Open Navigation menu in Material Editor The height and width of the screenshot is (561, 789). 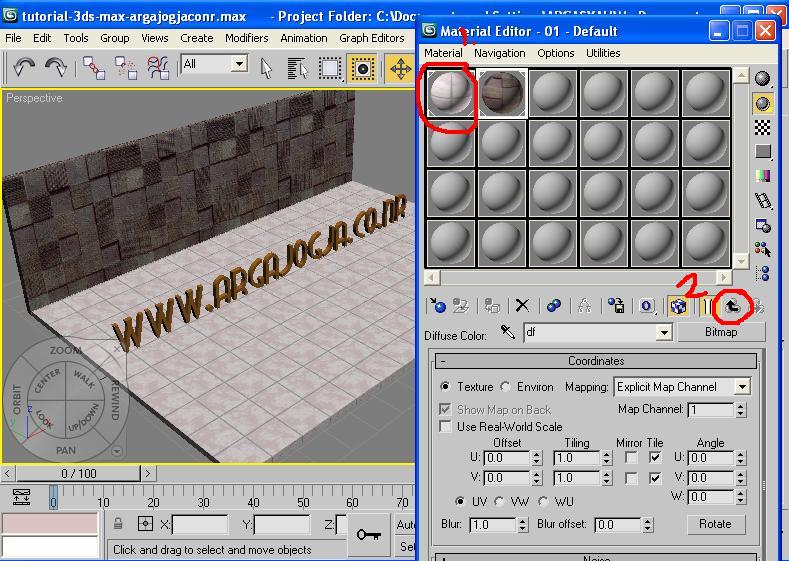(499, 53)
